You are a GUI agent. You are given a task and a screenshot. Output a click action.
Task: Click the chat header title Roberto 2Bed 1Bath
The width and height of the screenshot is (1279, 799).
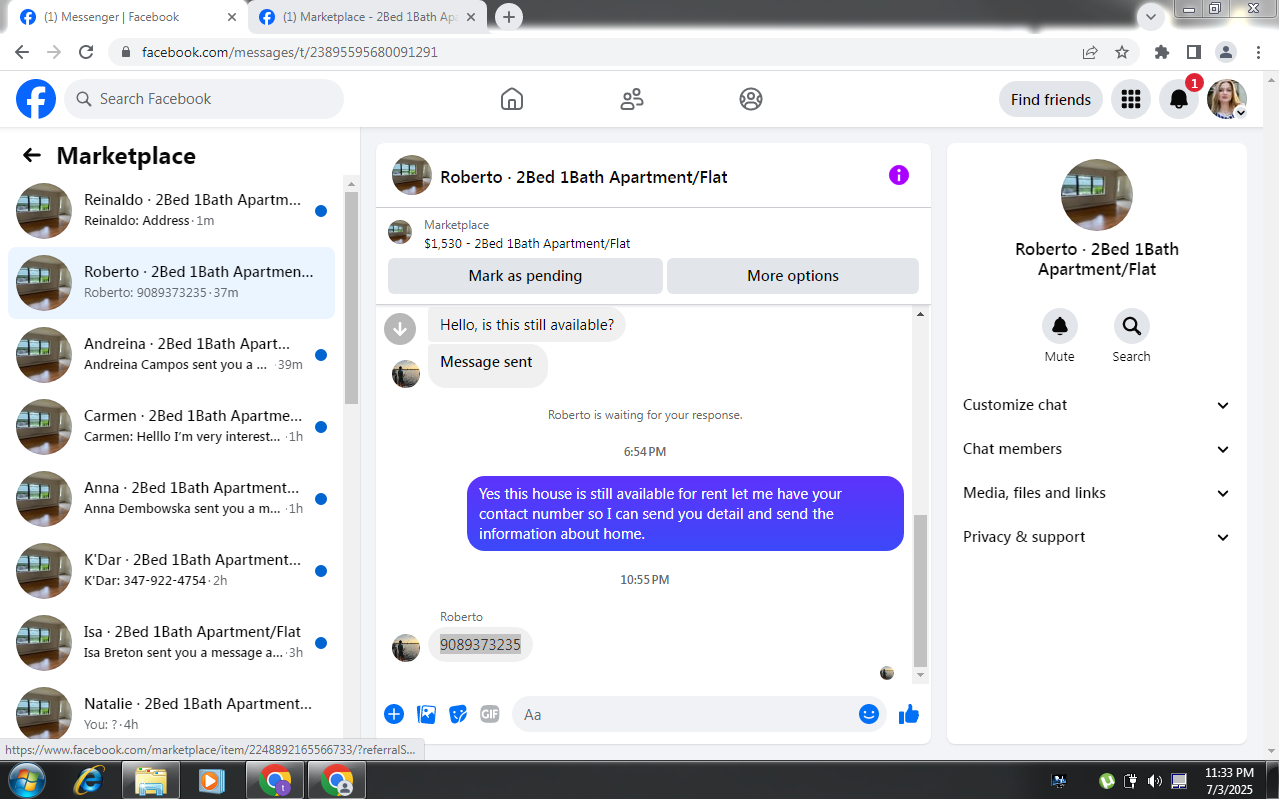pos(584,177)
